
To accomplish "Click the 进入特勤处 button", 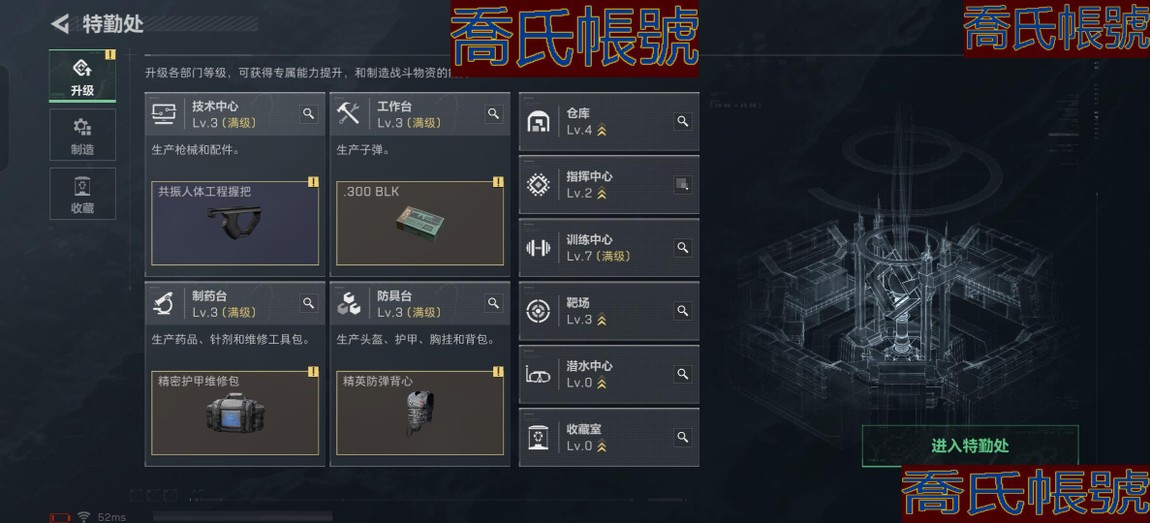I will (970, 445).
